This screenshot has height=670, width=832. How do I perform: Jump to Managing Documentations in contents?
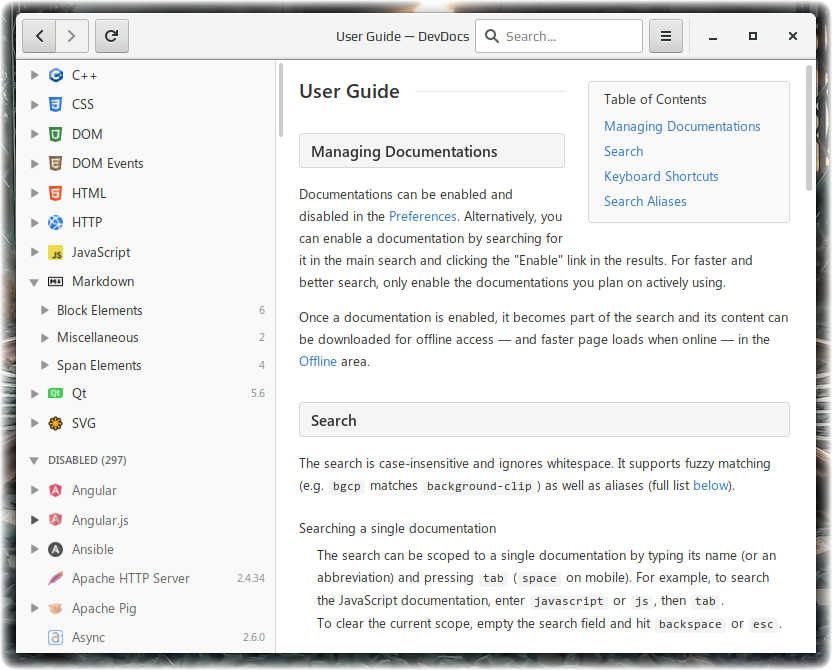pos(682,126)
